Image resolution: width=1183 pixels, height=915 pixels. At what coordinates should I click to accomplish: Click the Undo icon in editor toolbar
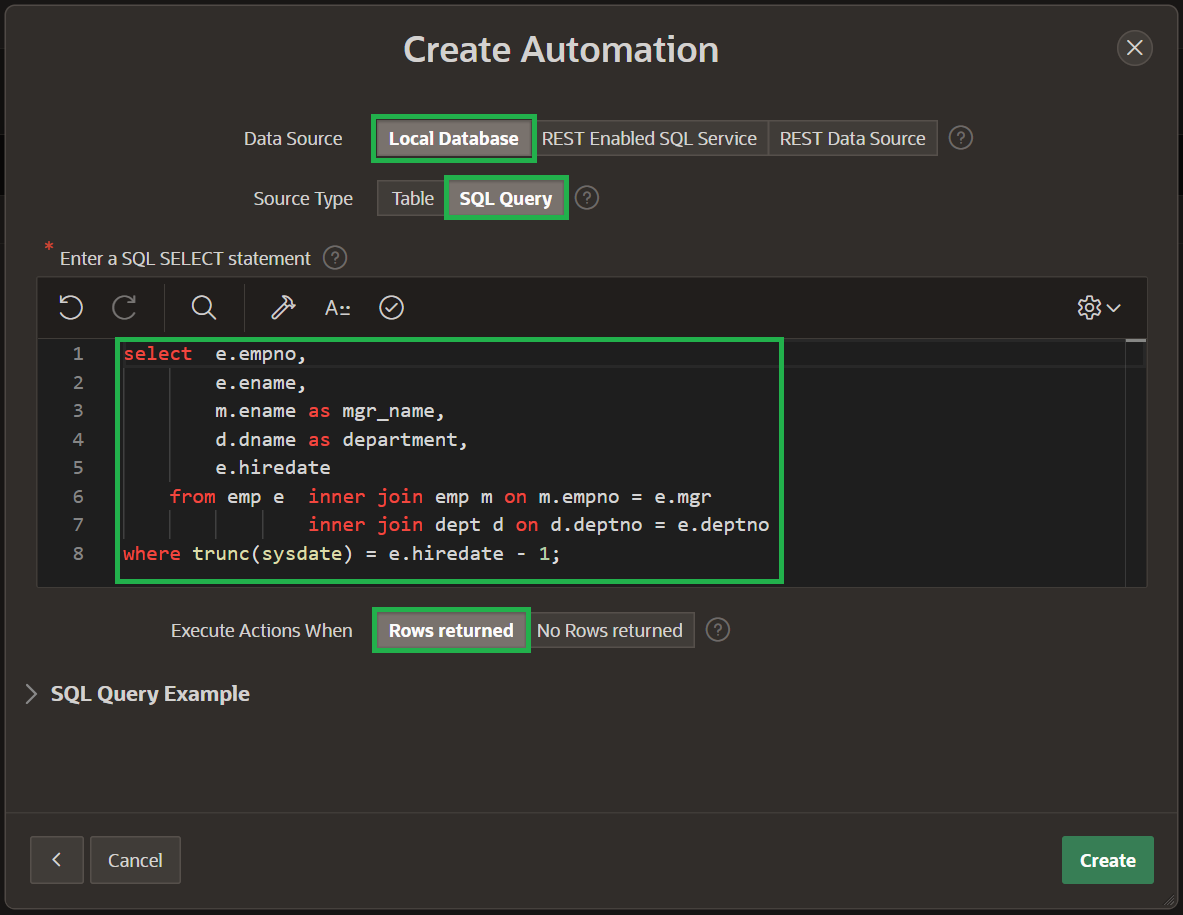point(70,308)
